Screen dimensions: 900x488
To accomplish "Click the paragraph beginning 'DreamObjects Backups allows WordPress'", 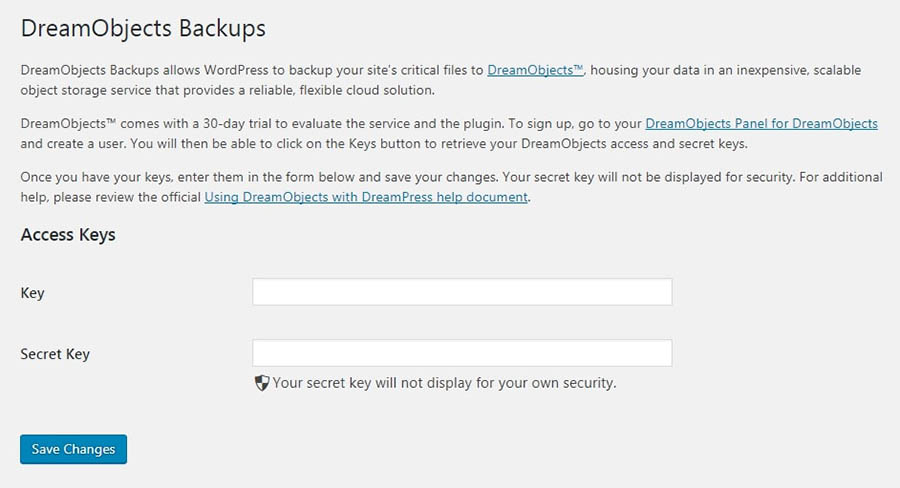I will (x=250, y=70).
